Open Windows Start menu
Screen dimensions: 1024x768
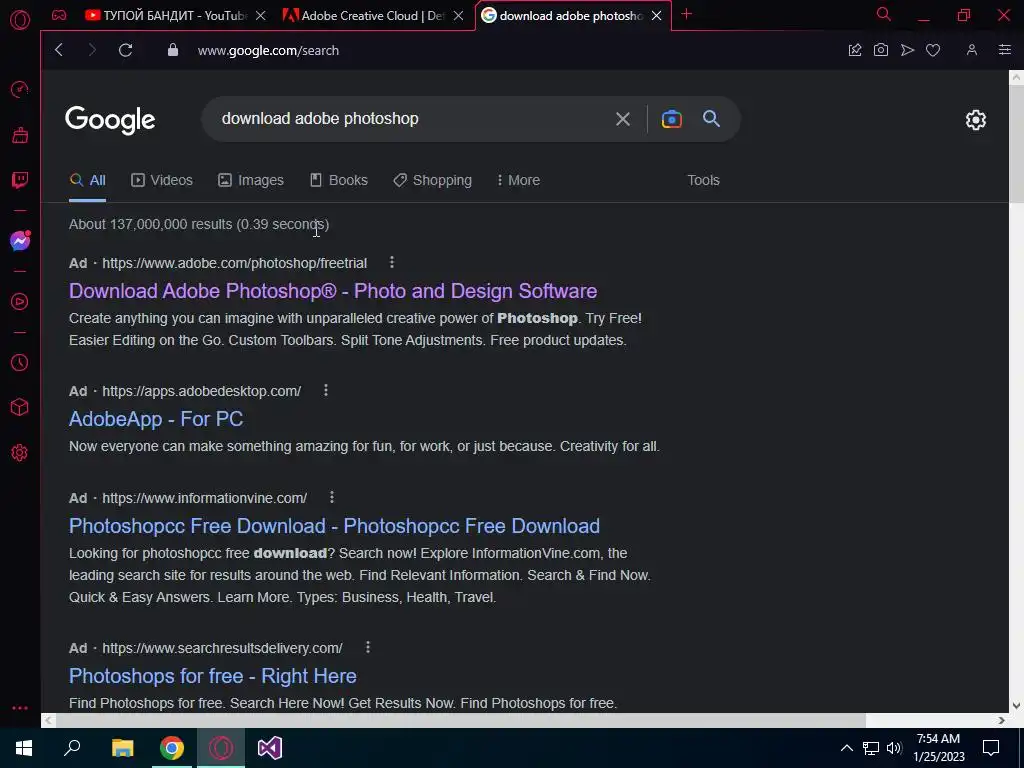click(24, 748)
